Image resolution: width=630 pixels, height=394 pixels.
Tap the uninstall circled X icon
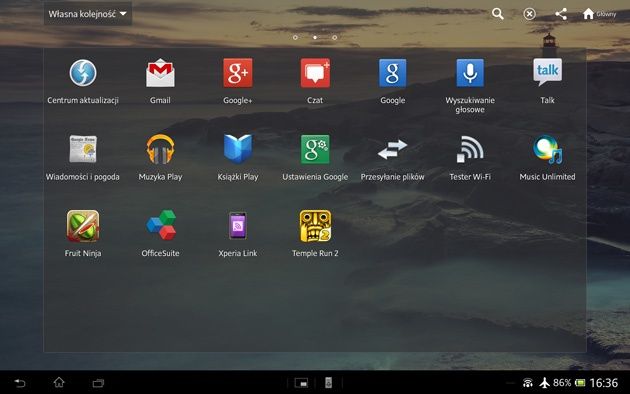tap(530, 14)
